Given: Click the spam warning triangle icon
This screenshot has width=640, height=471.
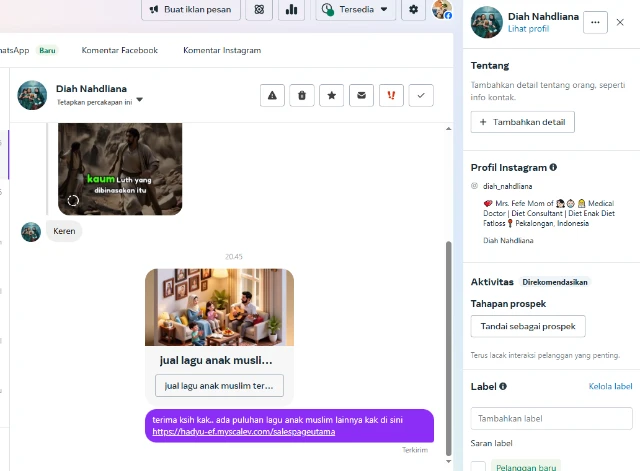Looking at the screenshot, I should tap(272, 95).
